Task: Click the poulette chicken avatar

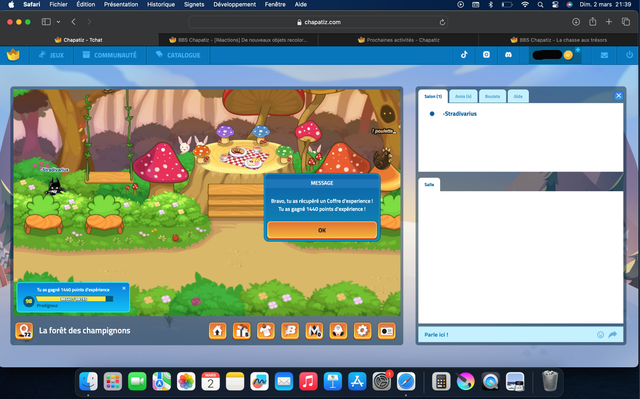Action: click(383, 158)
